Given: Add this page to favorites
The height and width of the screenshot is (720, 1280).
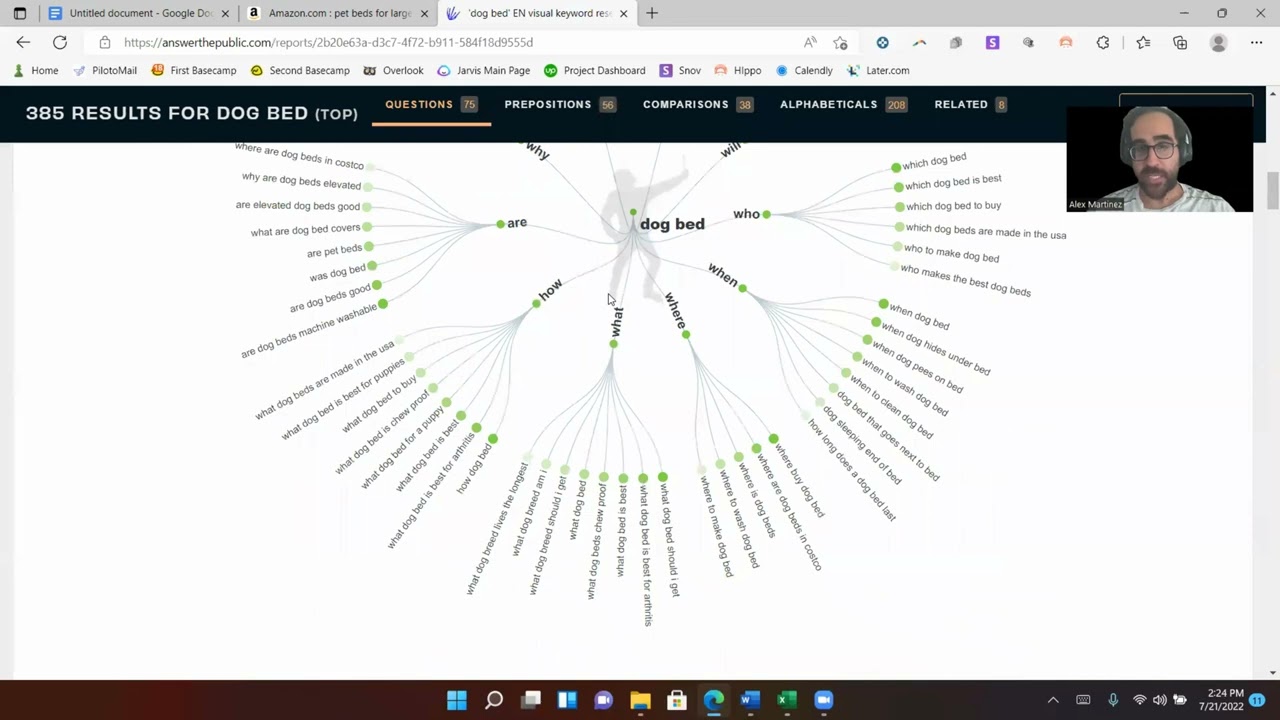Looking at the screenshot, I should [x=840, y=42].
